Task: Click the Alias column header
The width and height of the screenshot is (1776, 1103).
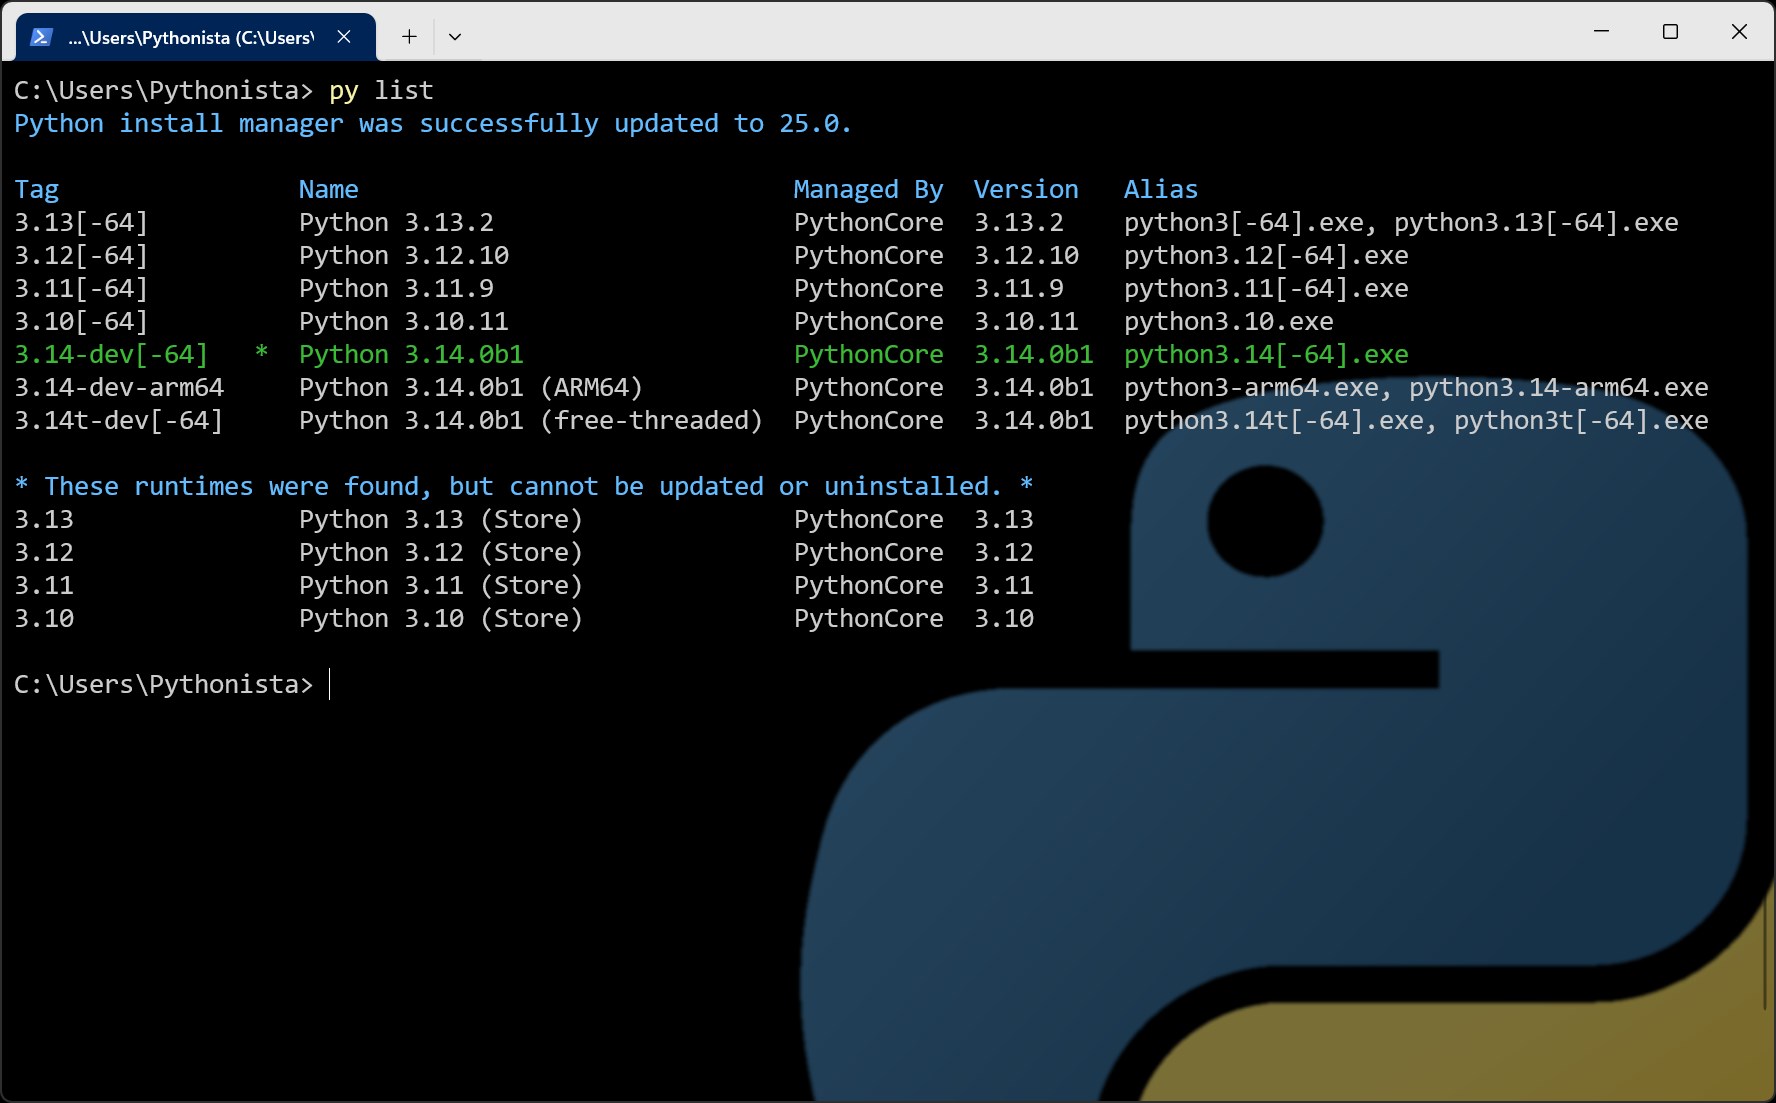Action: [x=1161, y=189]
